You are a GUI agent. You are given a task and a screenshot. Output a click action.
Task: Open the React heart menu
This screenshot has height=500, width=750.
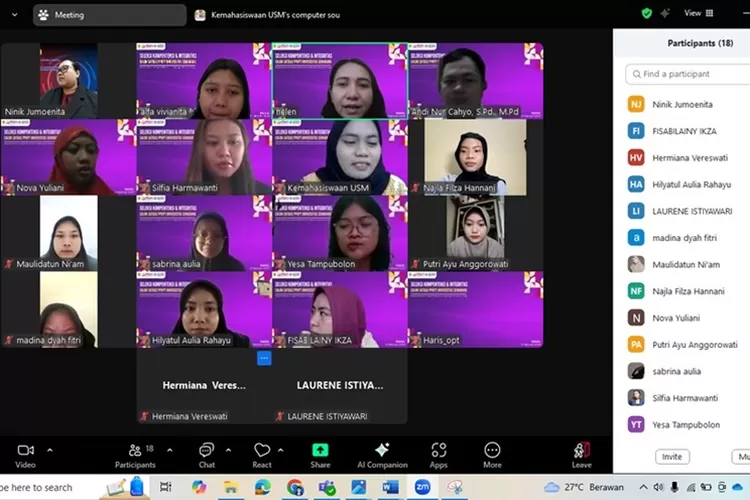coord(262,456)
